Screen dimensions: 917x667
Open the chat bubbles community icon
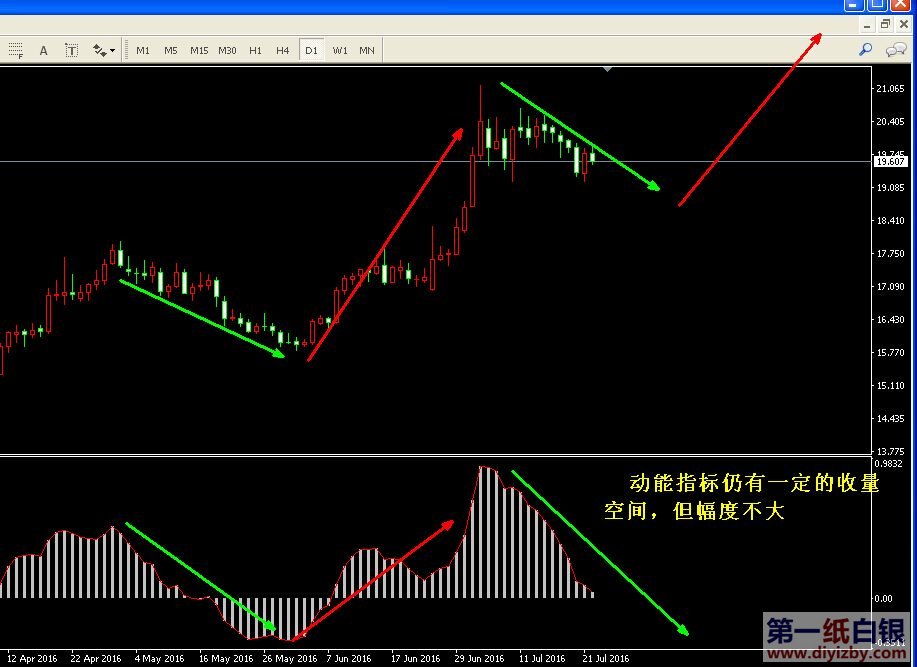tap(896, 49)
